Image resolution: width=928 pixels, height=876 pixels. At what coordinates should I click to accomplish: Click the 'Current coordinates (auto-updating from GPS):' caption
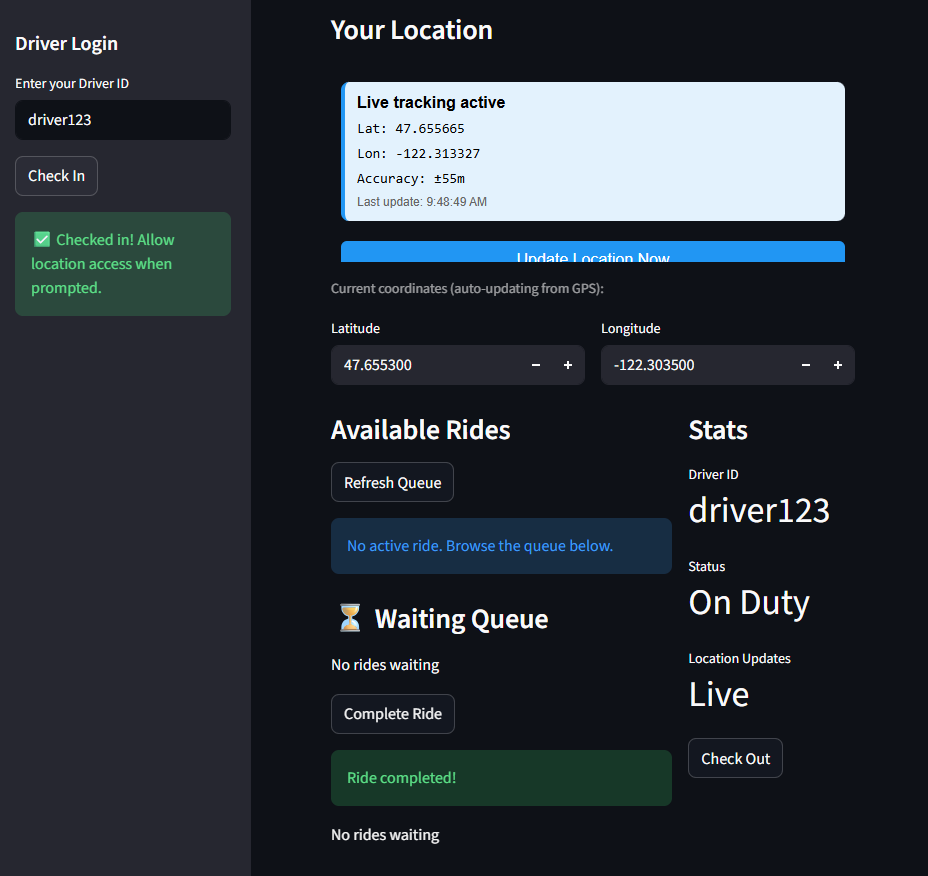467,289
